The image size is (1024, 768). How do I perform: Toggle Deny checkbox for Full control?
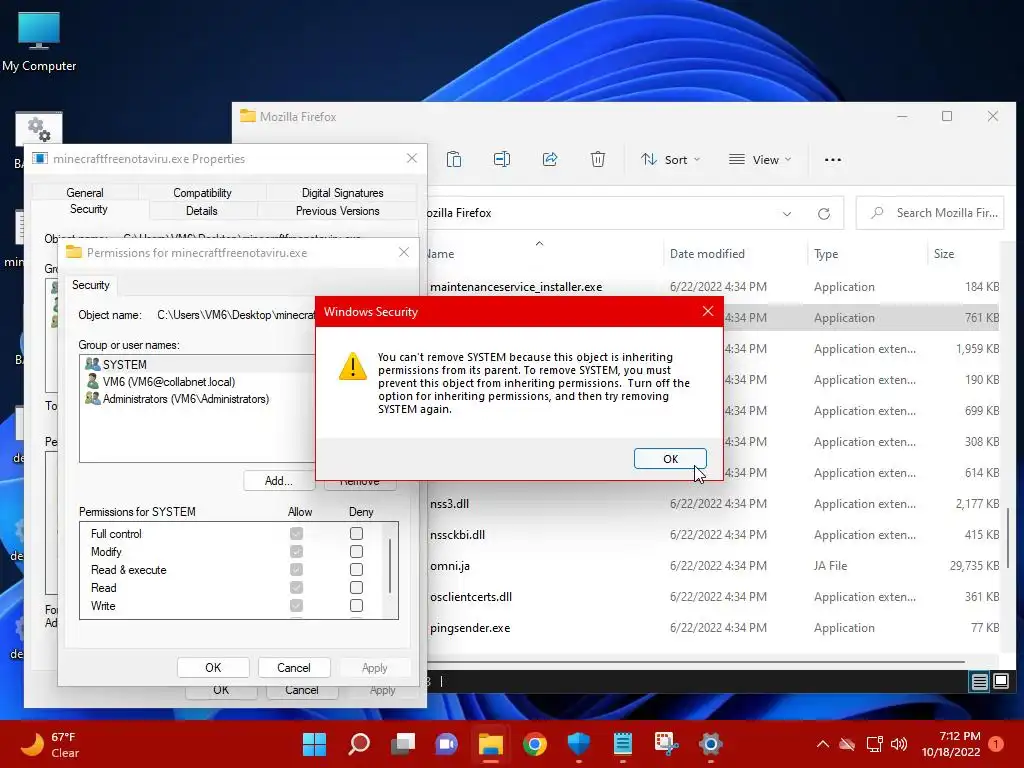pos(356,534)
